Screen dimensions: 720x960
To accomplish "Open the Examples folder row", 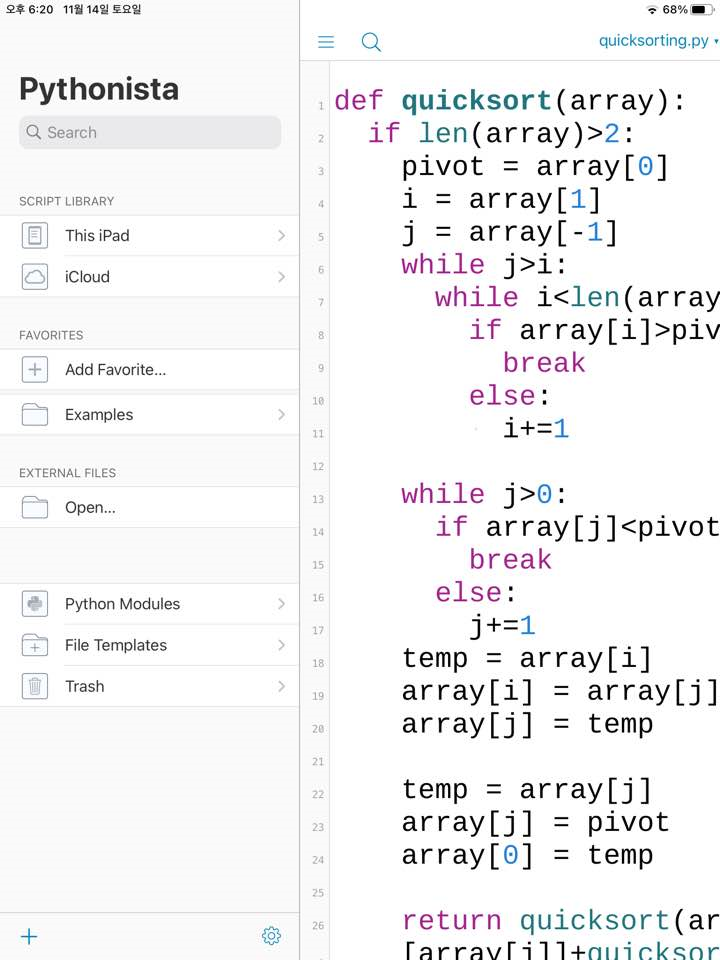I will (150, 414).
